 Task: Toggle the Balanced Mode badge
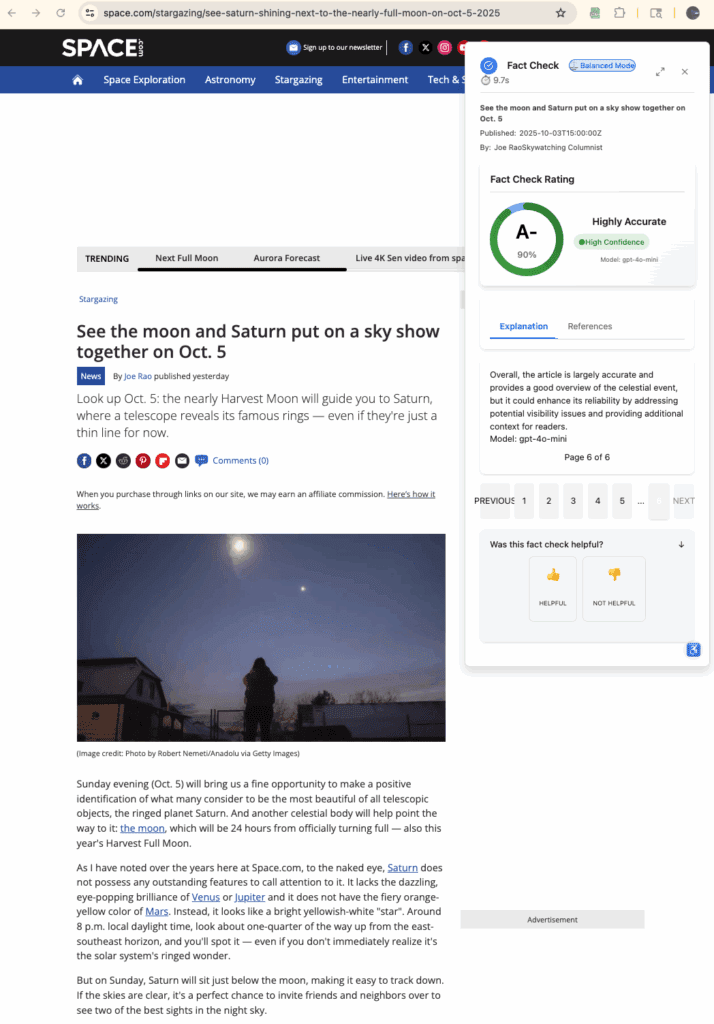click(x=602, y=66)
